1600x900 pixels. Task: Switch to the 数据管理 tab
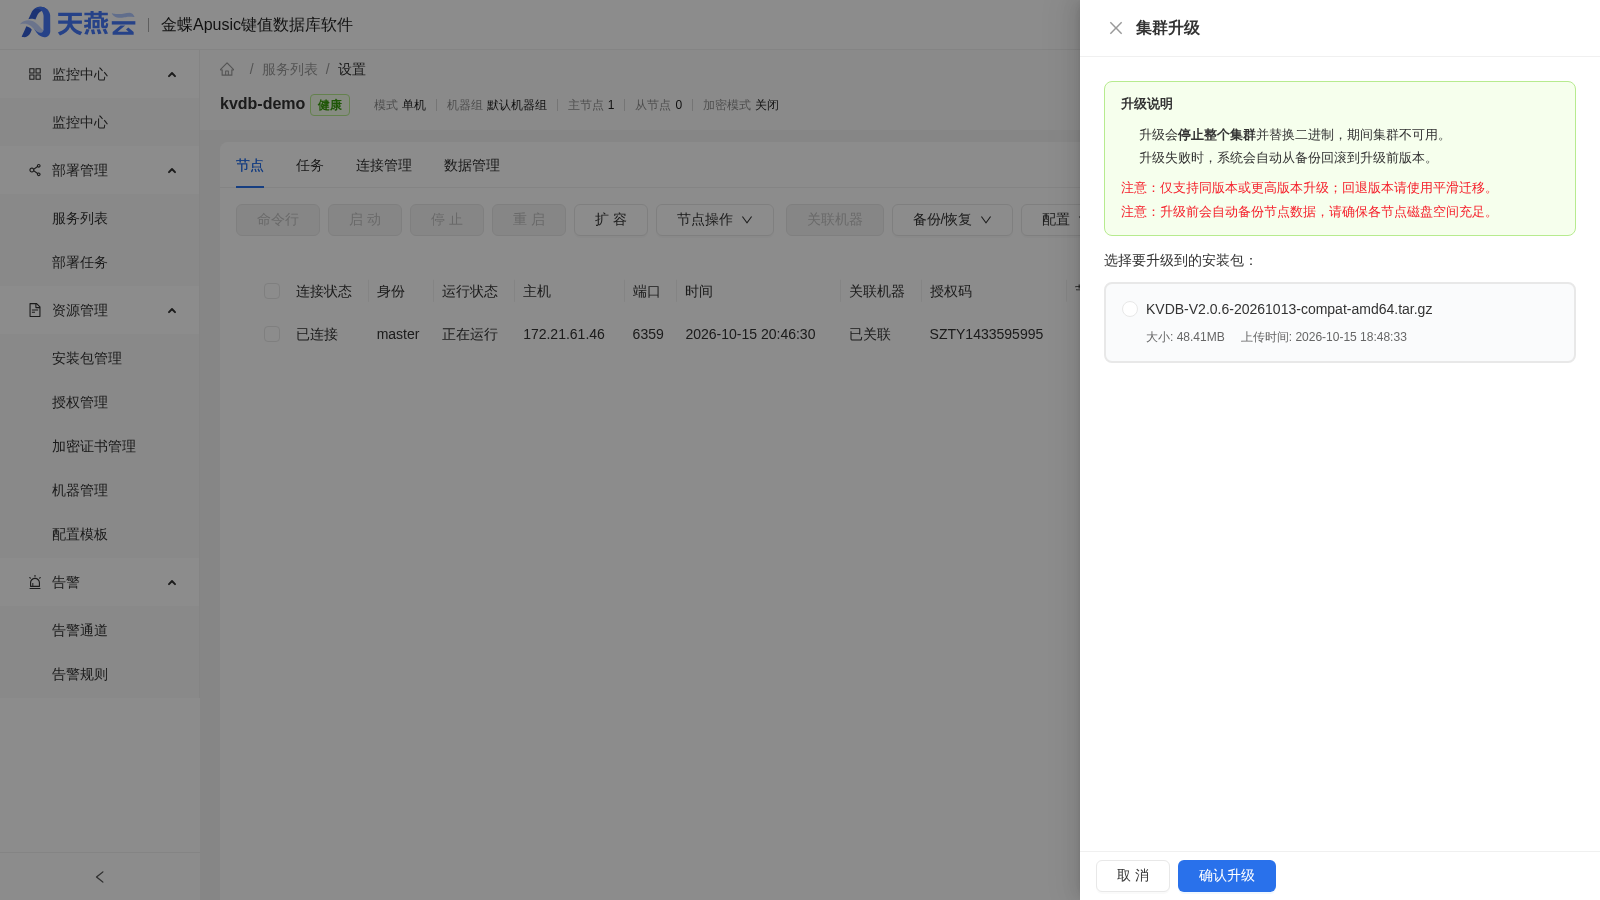472,165
